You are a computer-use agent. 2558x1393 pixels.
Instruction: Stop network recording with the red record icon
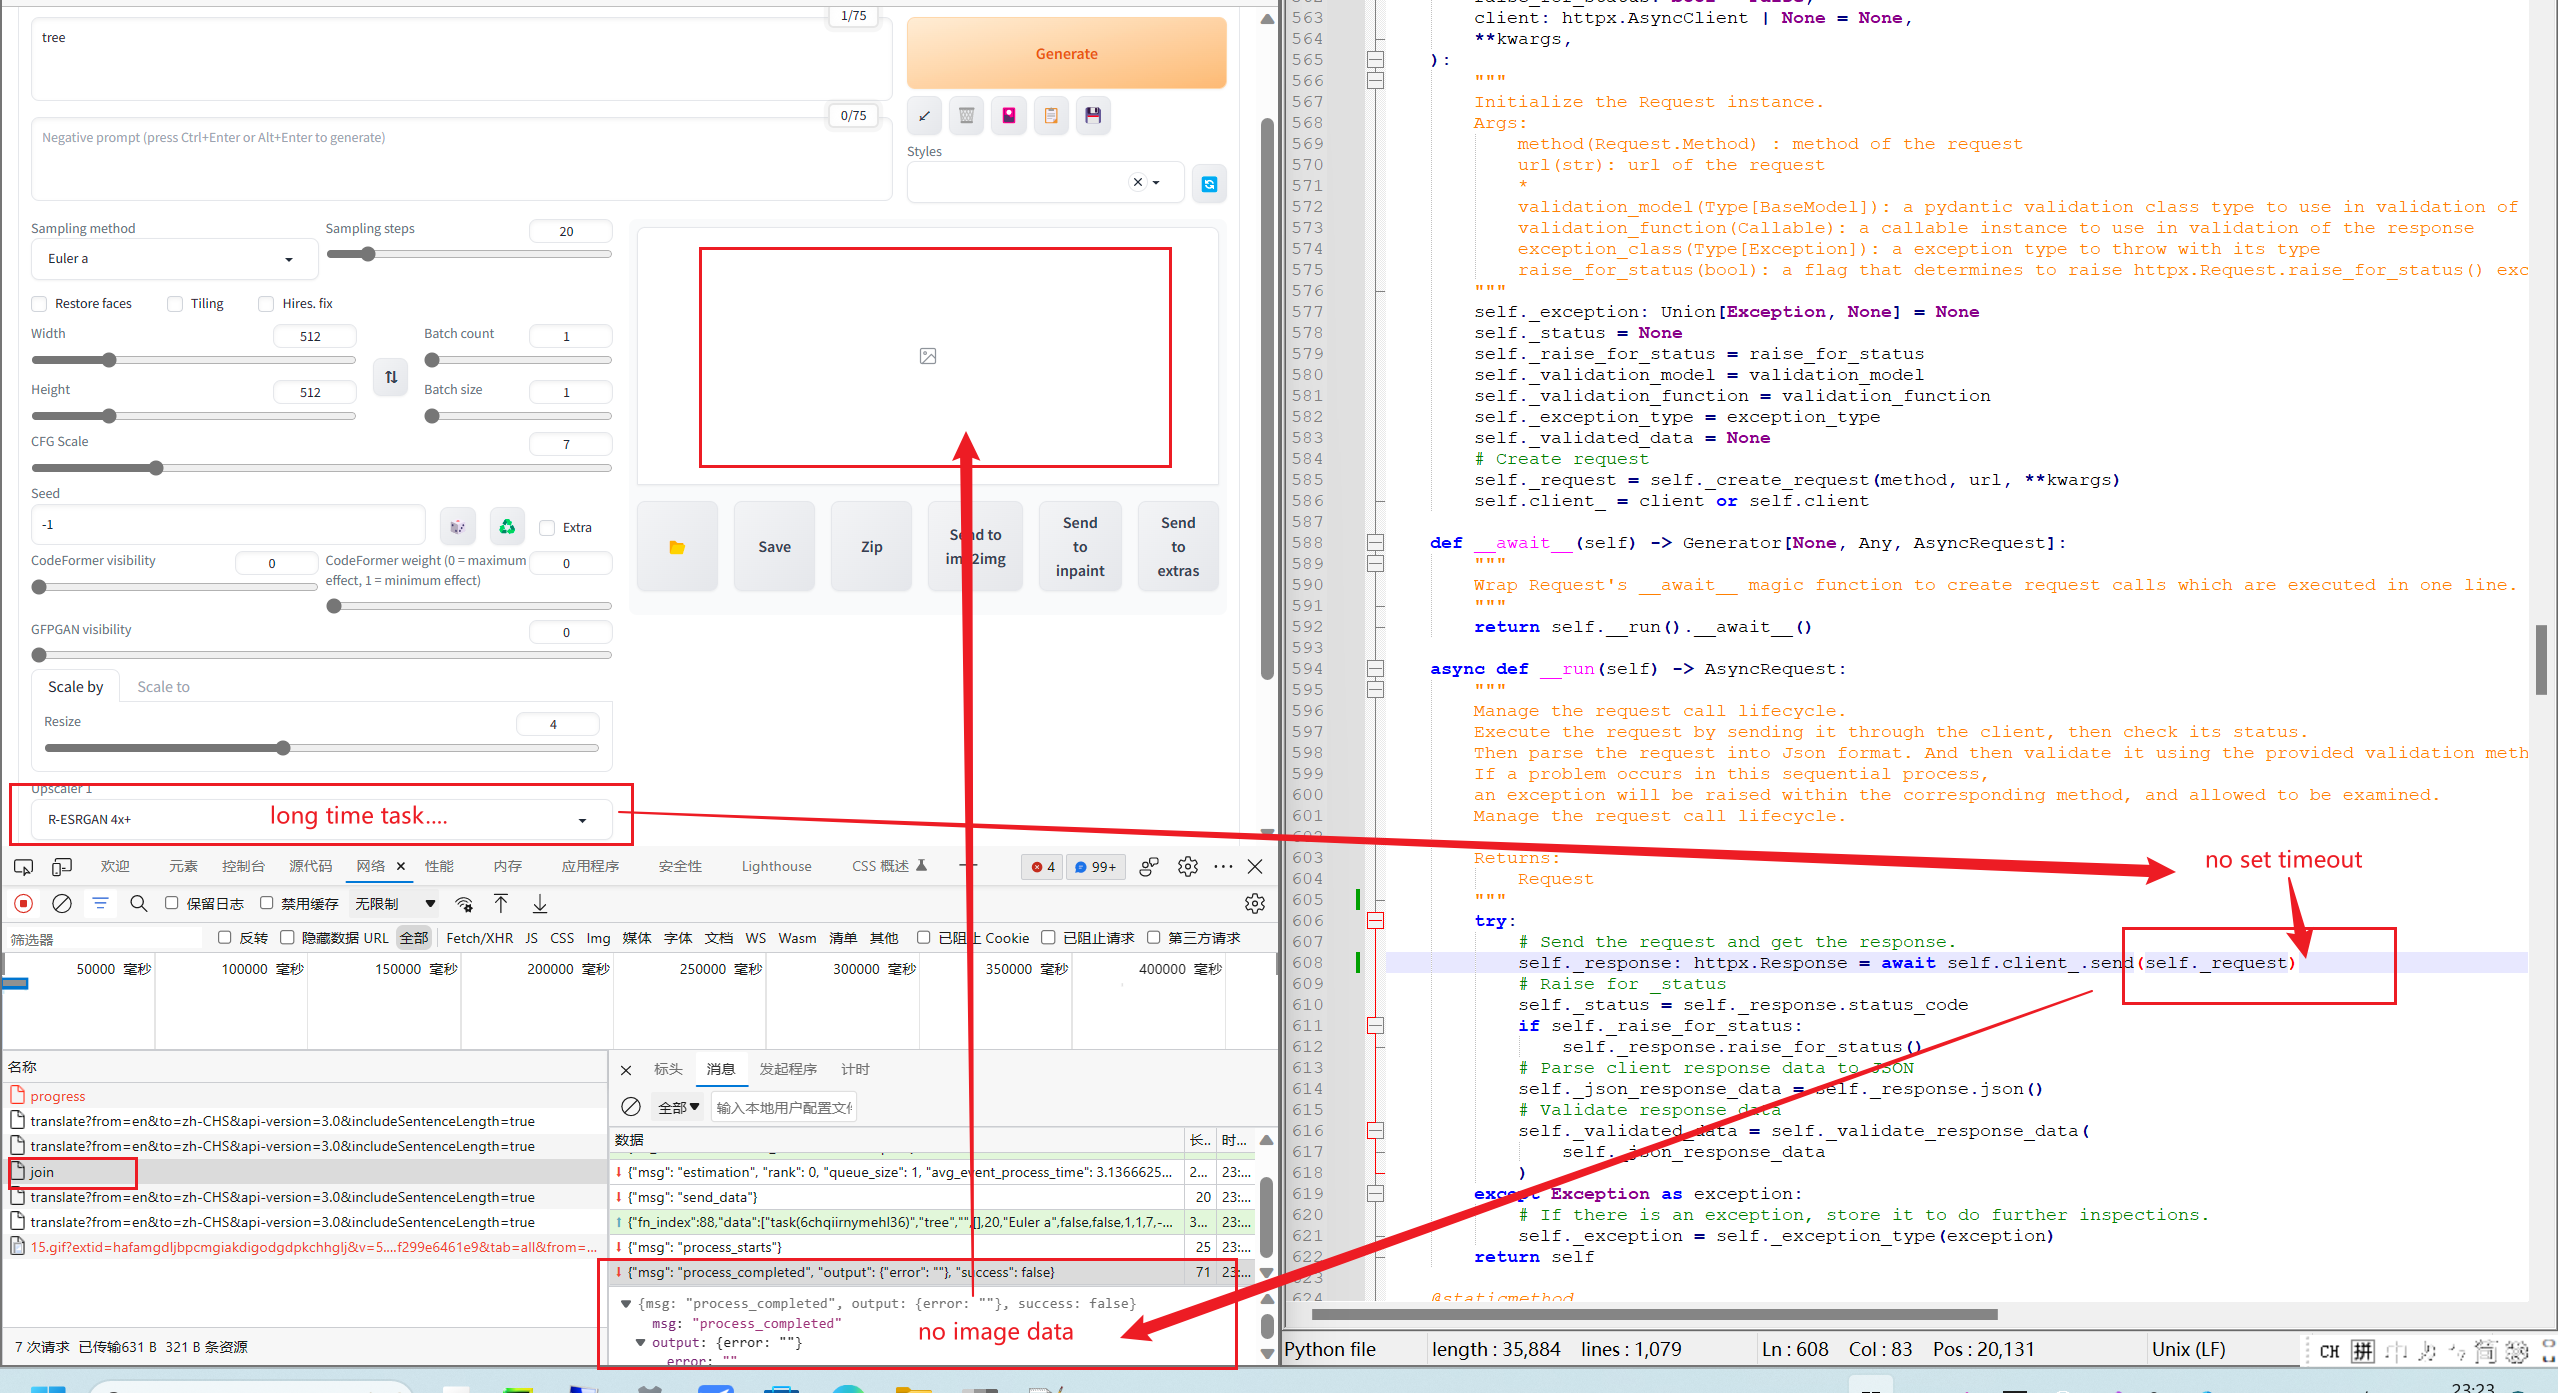(23, 903)
